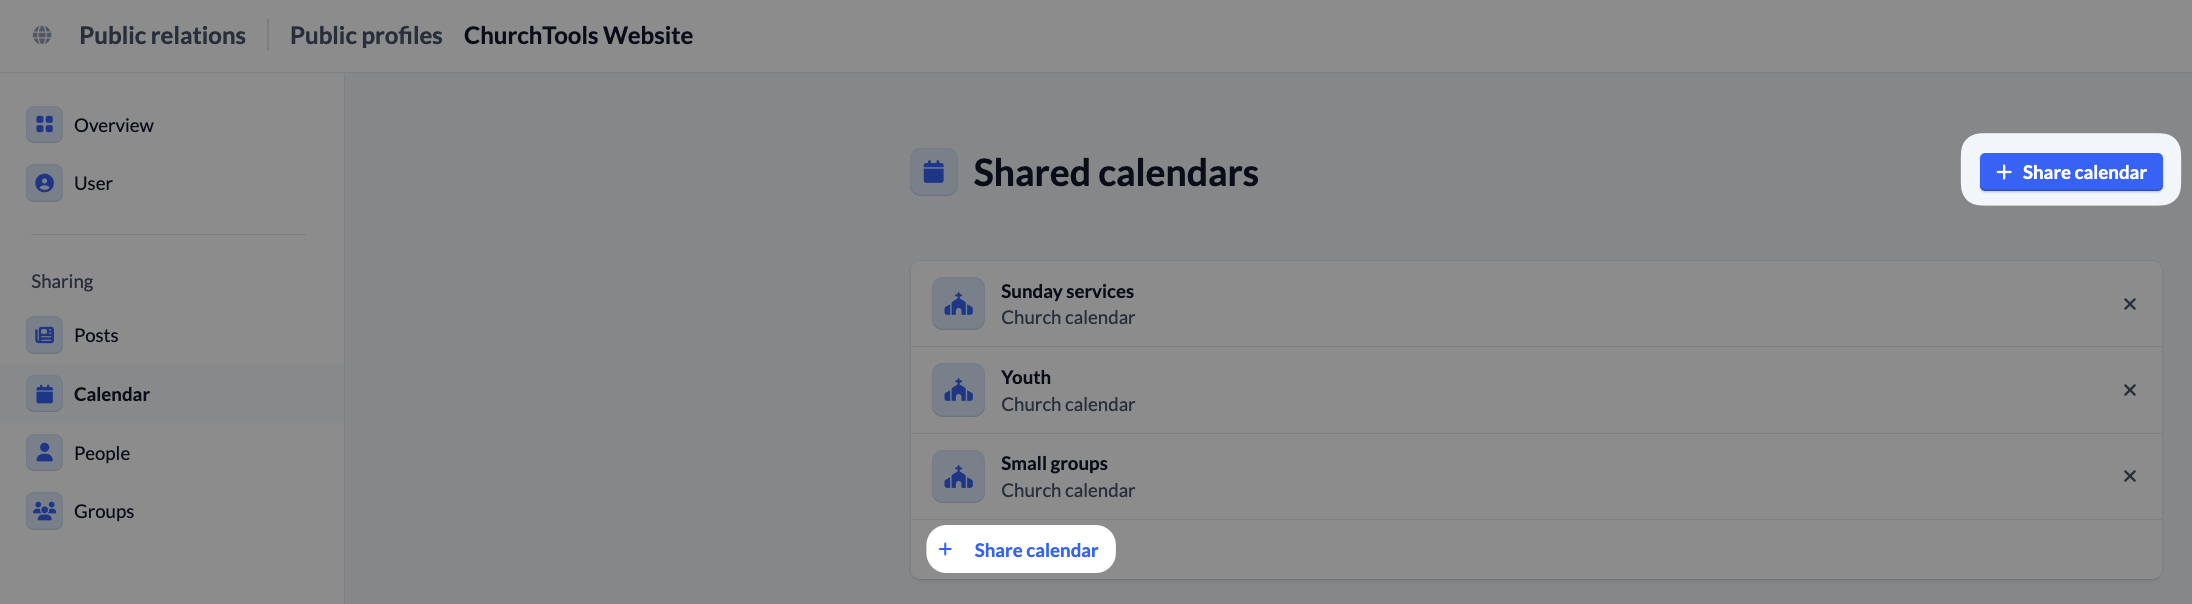Remove the Youth shared calendar

tap(2129, 390)
